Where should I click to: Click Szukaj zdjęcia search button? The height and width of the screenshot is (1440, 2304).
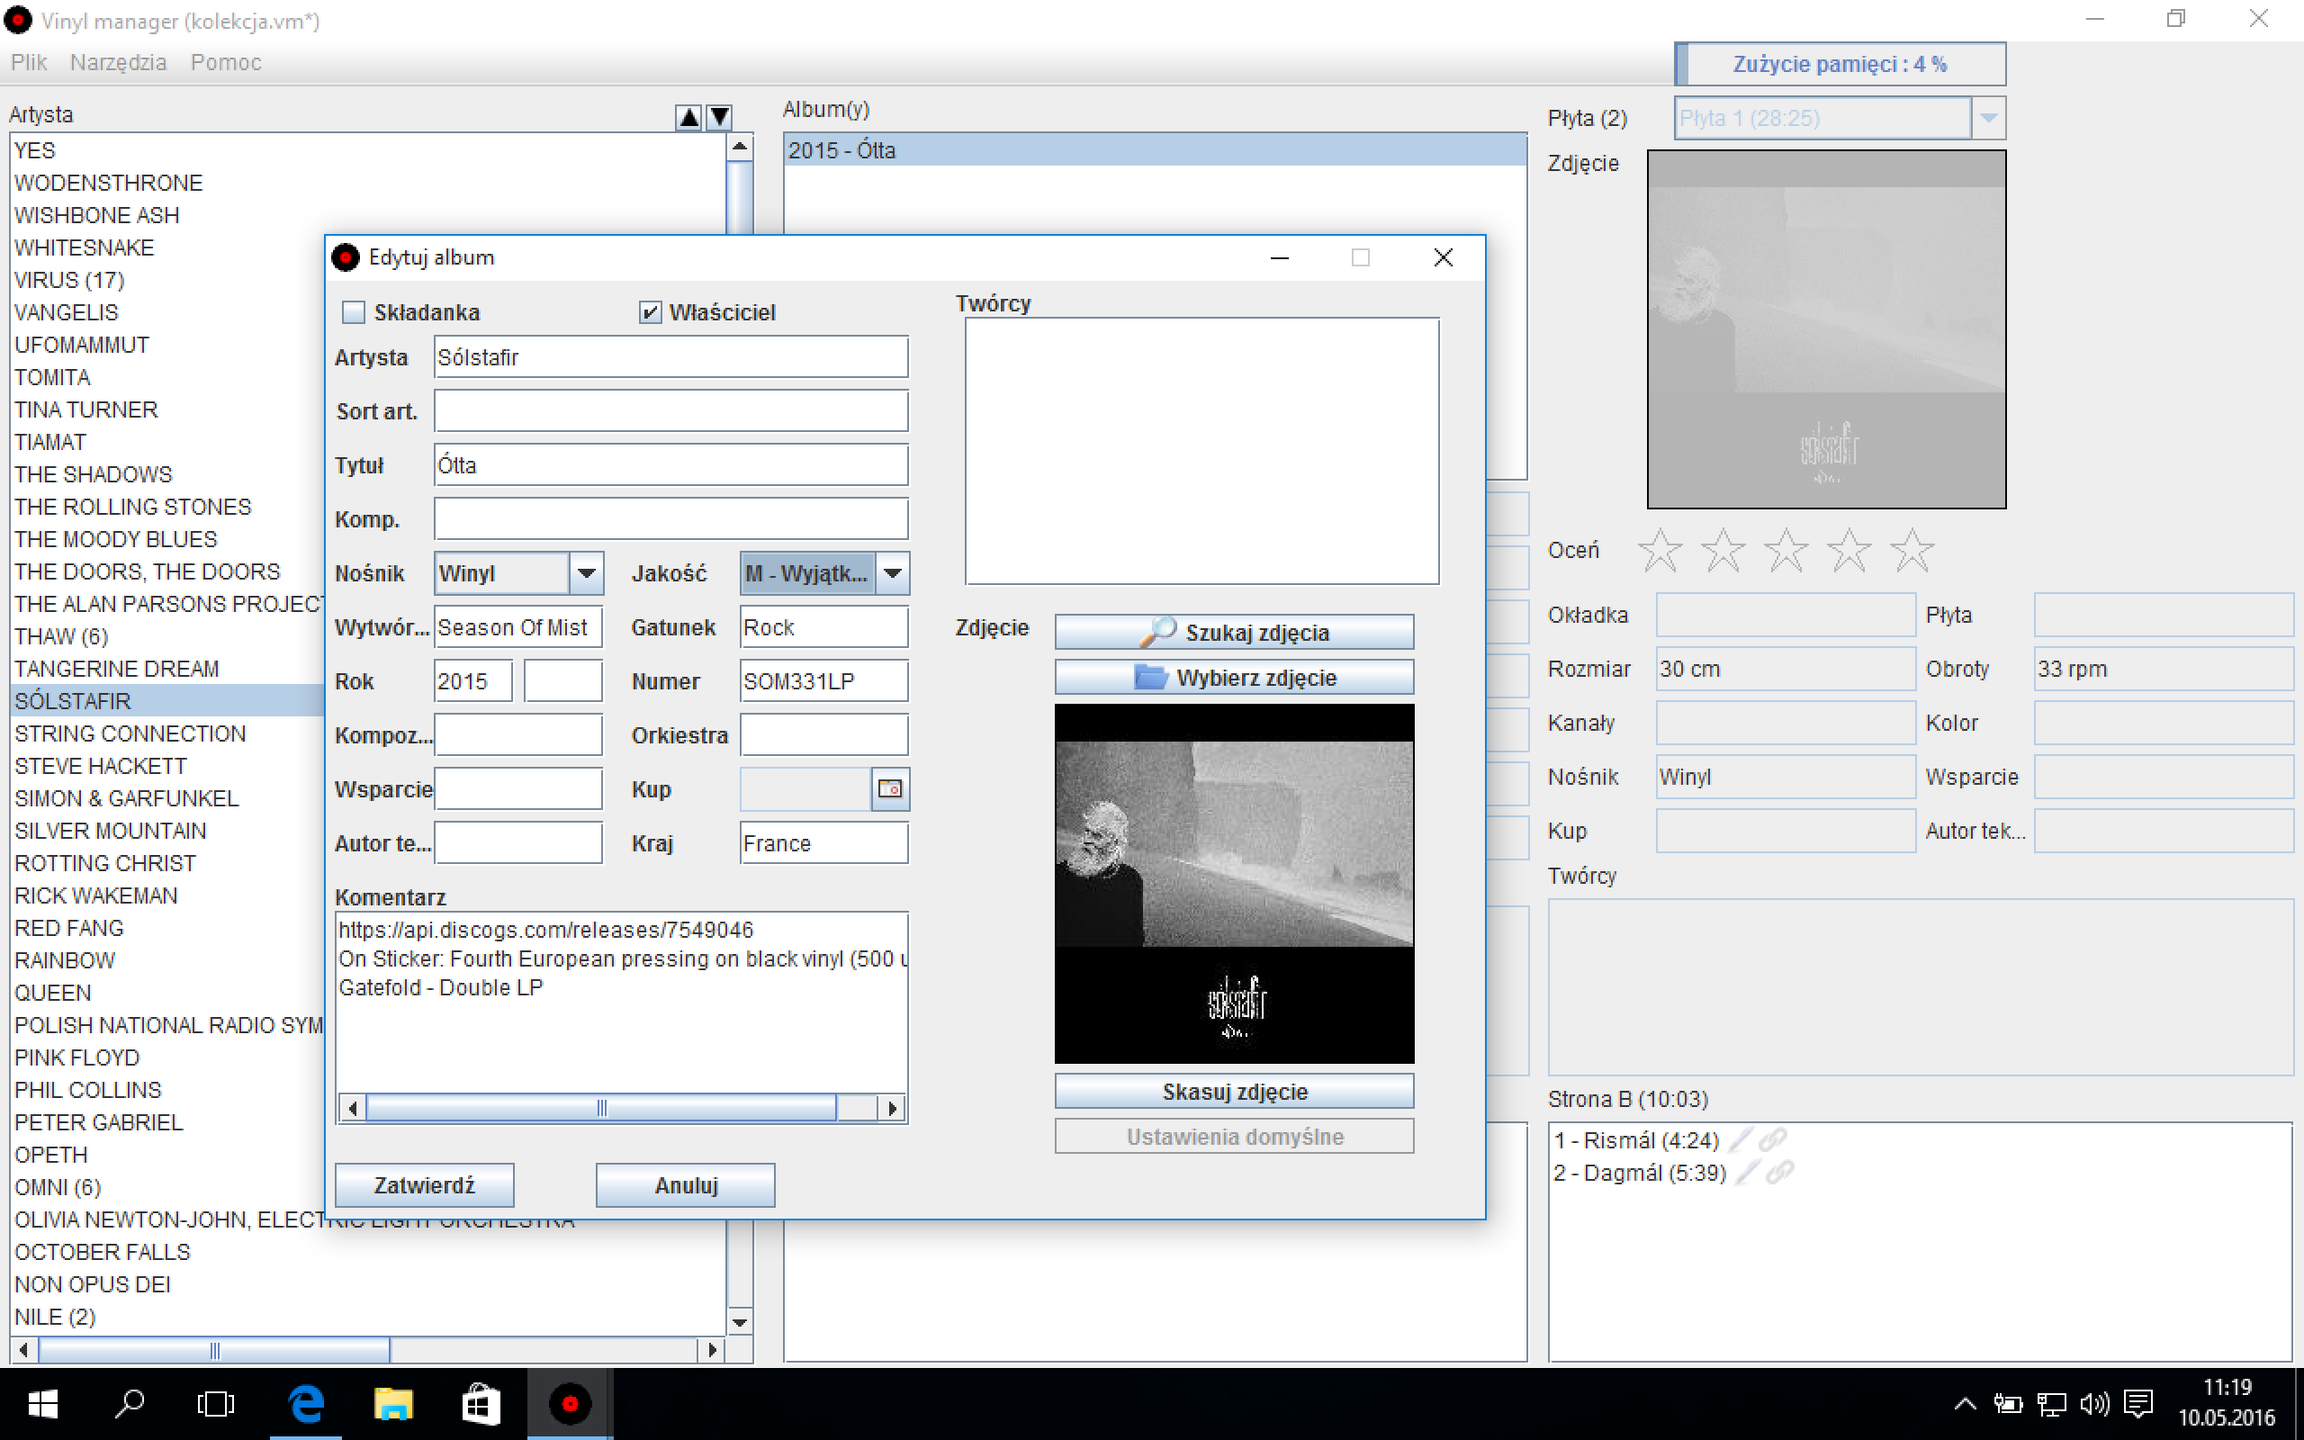[x=1234, y=632]
